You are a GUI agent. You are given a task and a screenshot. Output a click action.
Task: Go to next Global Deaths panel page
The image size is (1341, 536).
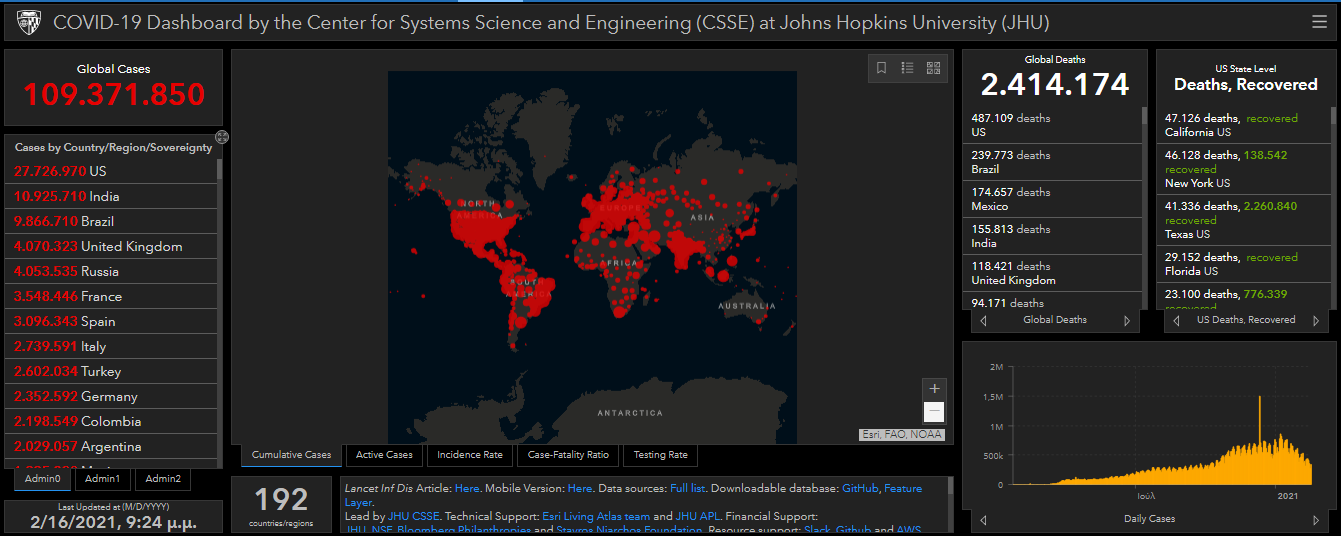point(1127,321)
